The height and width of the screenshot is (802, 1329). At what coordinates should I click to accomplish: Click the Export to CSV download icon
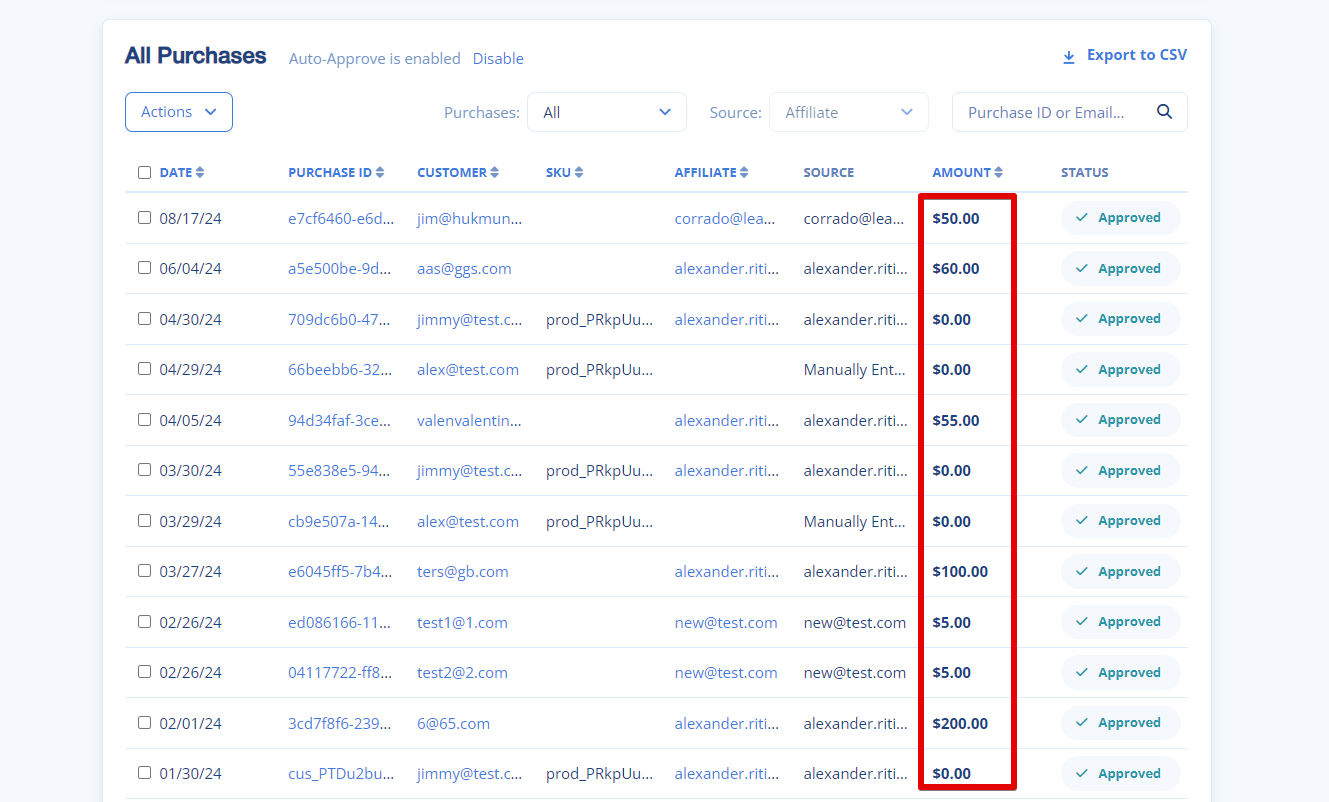[1069, 57]
